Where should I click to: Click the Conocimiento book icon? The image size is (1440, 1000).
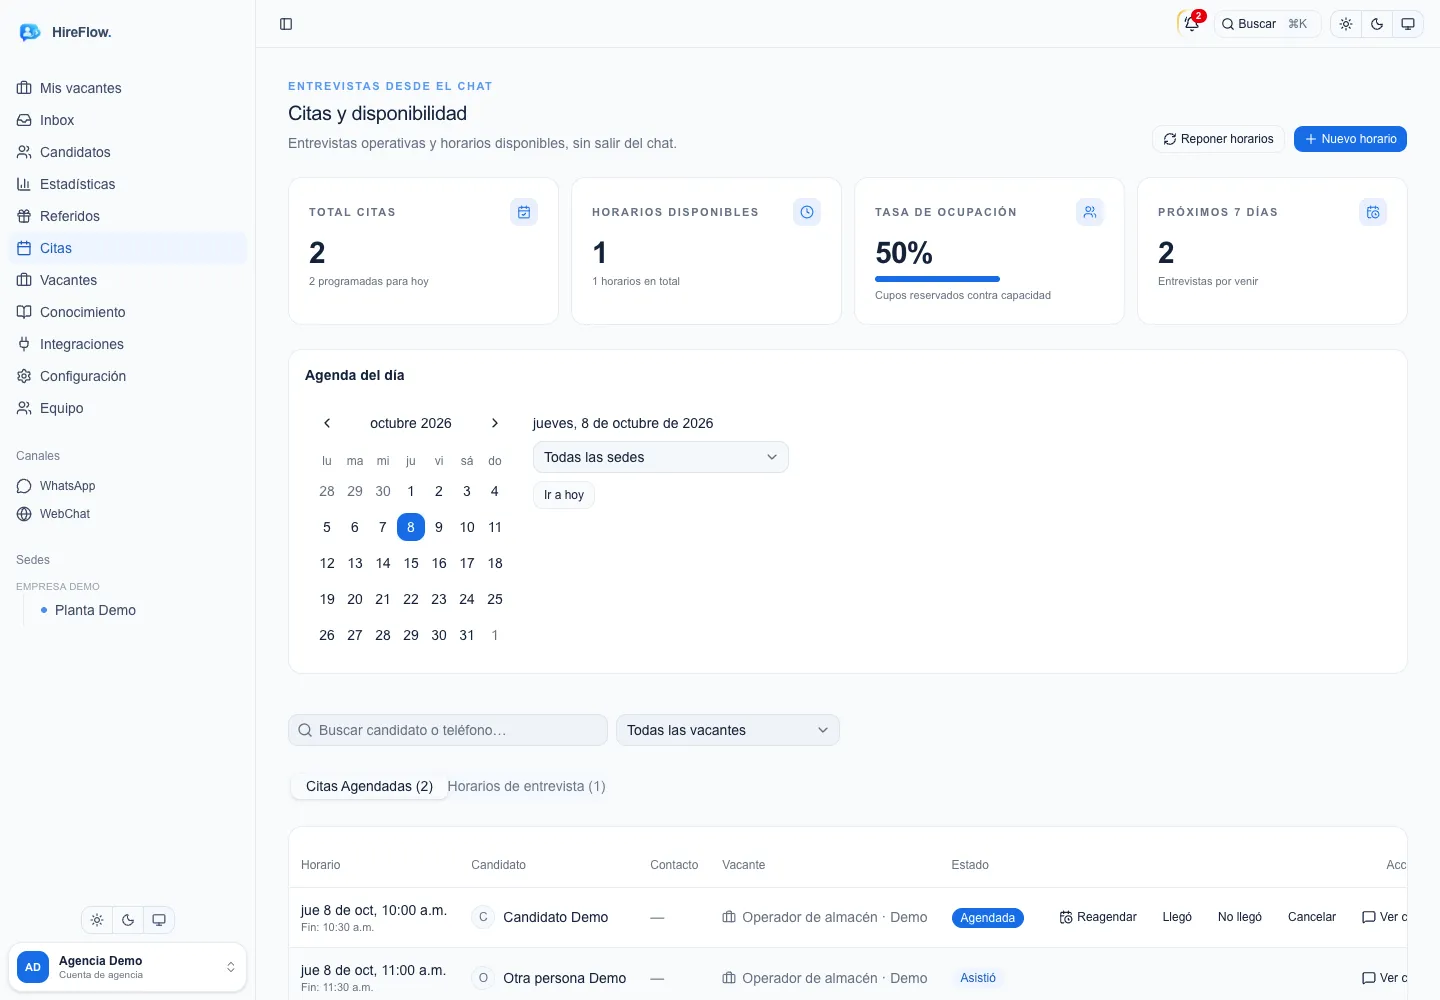[24, 312]
